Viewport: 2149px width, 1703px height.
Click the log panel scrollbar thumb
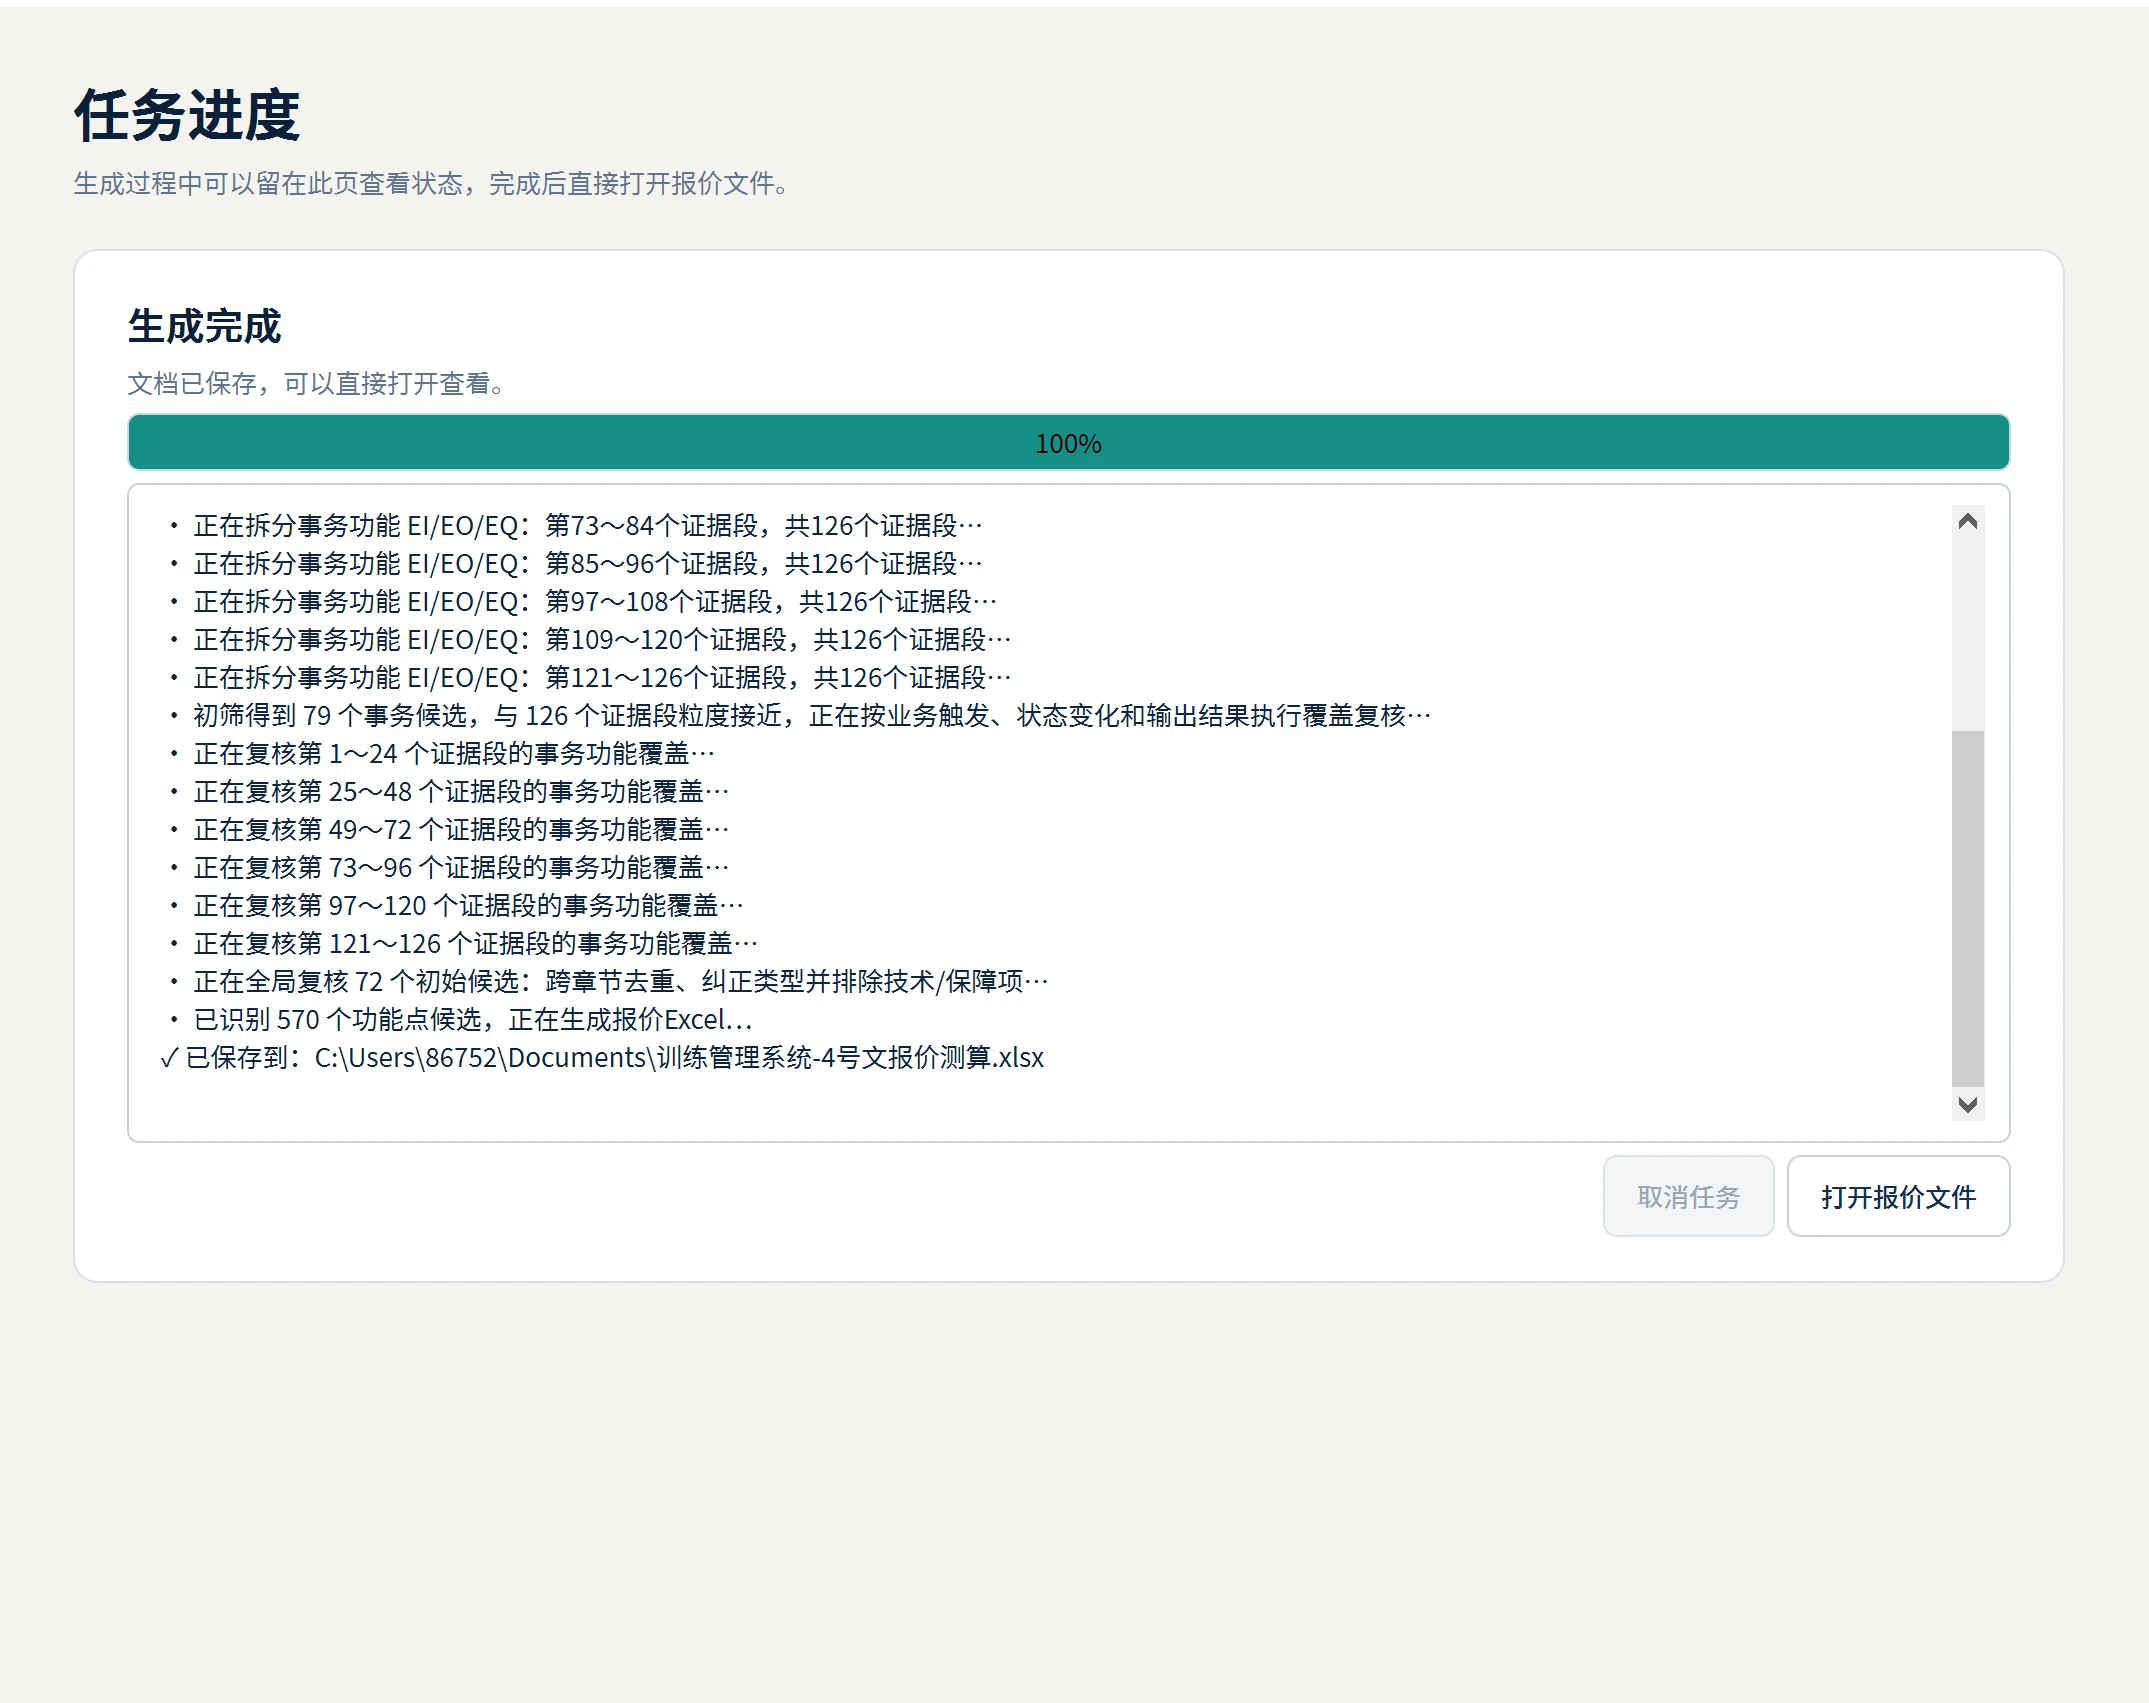pyautogui.click(x=1967, y=908)
